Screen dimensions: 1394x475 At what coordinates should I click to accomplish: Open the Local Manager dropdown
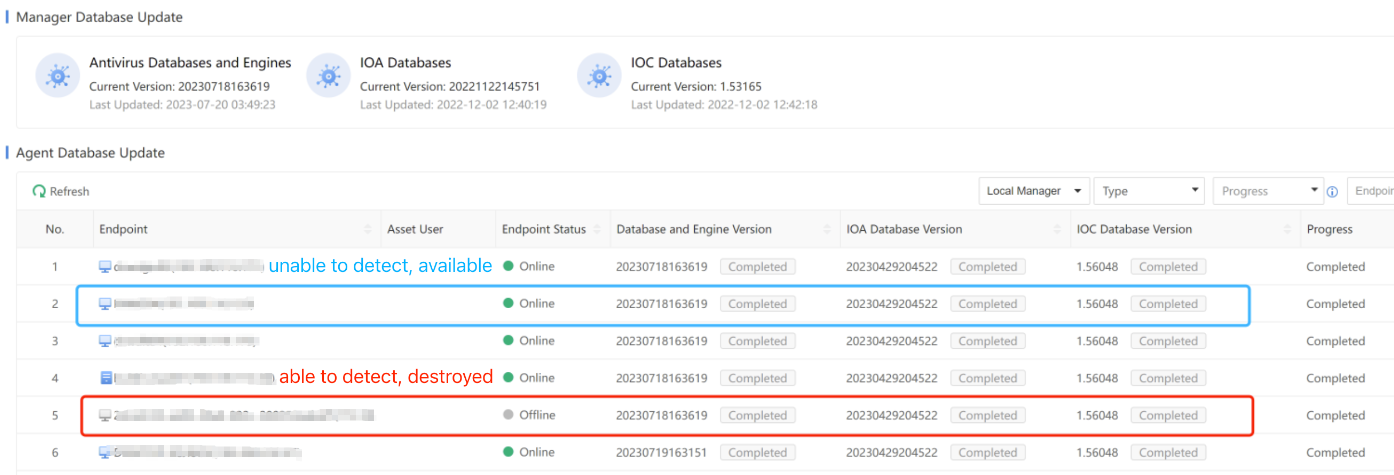point(1034,191)
